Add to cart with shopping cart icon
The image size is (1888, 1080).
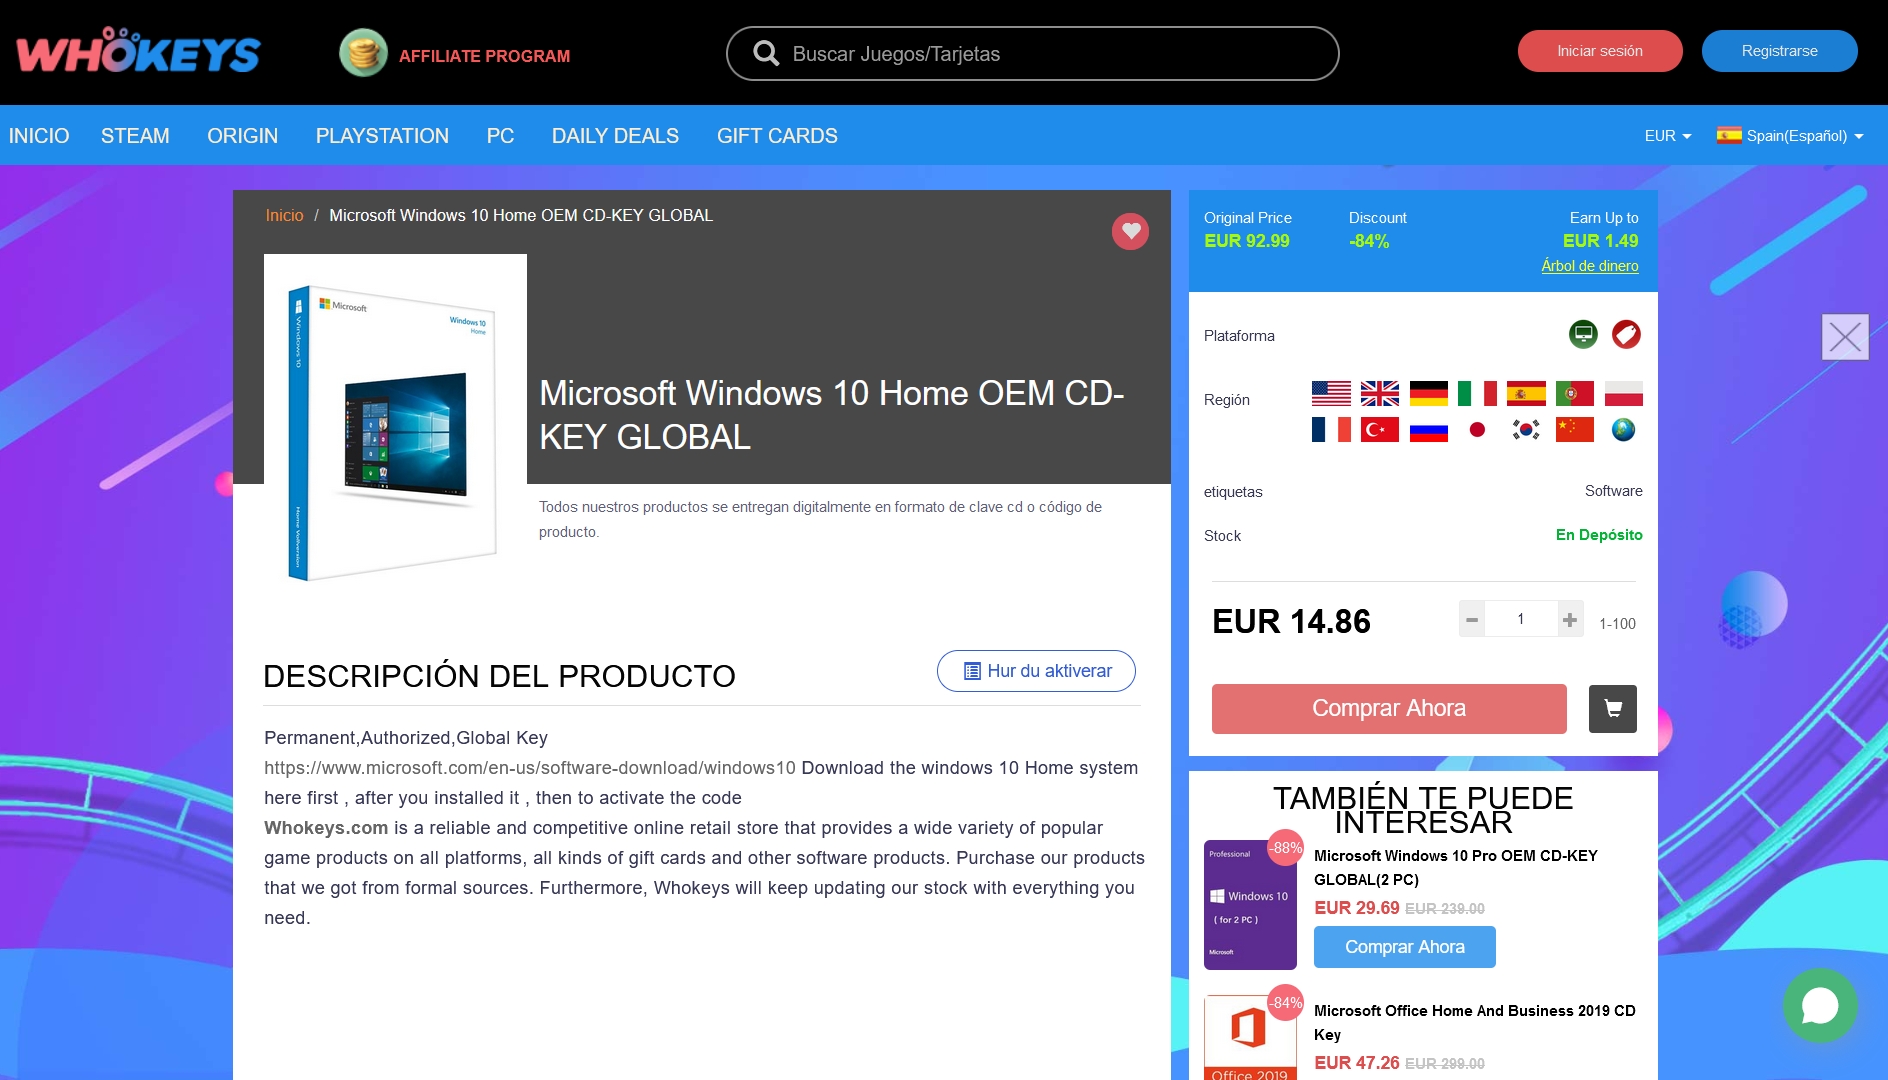tap(1613, 709)
